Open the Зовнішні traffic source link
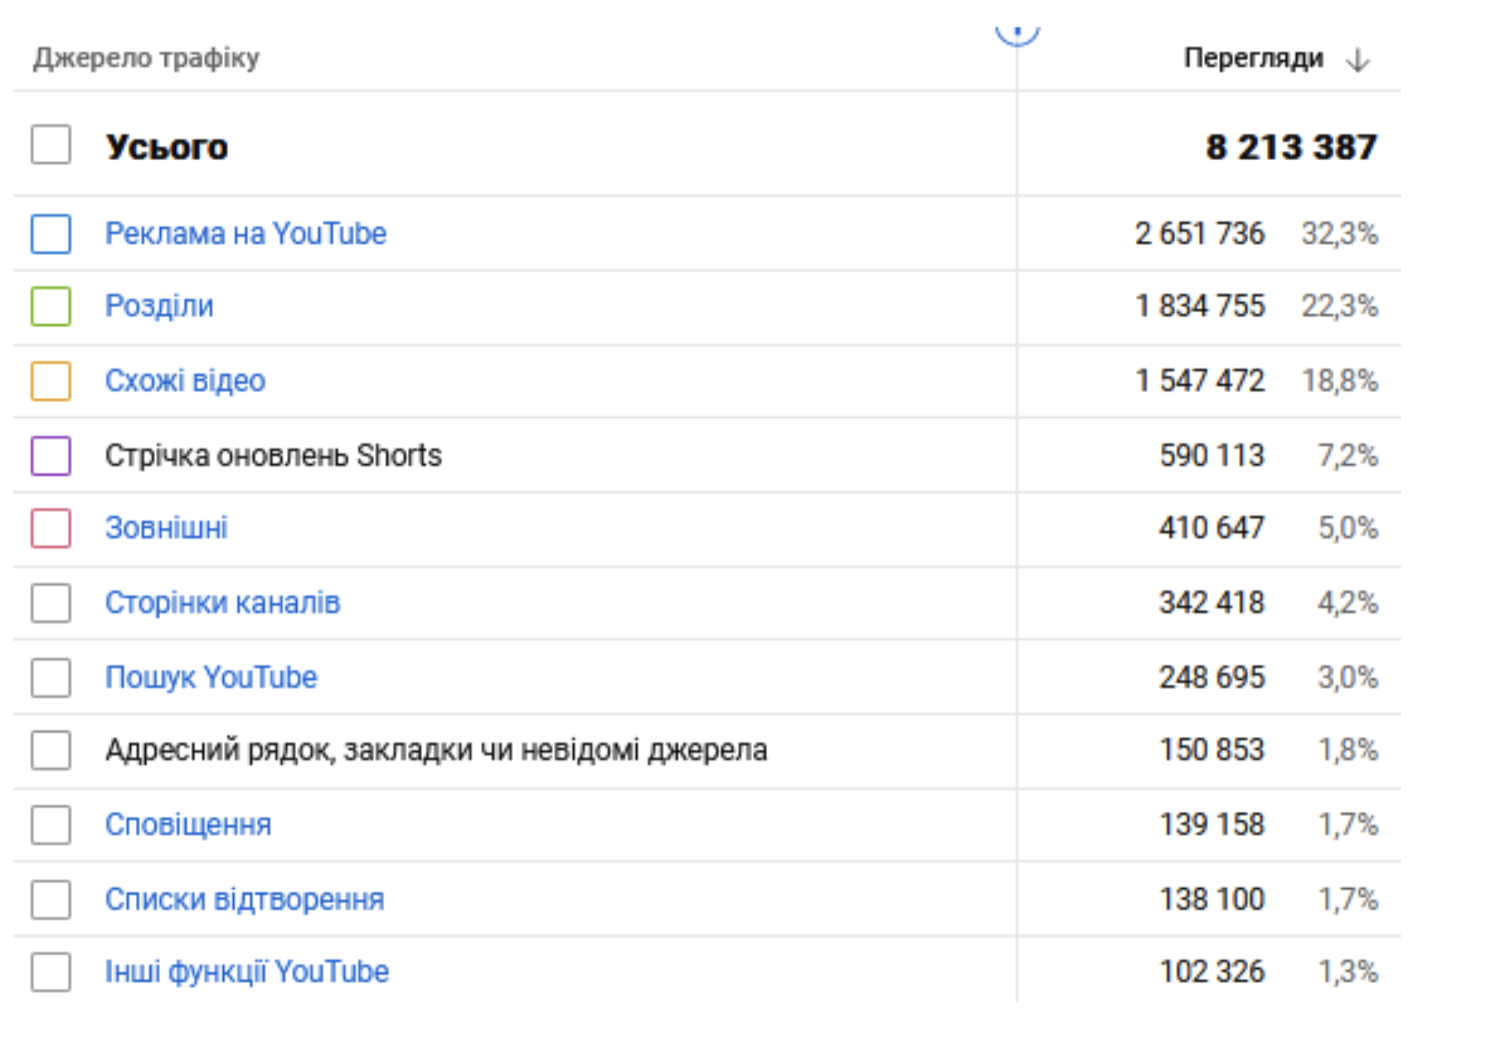 click(x=166, y=528)
